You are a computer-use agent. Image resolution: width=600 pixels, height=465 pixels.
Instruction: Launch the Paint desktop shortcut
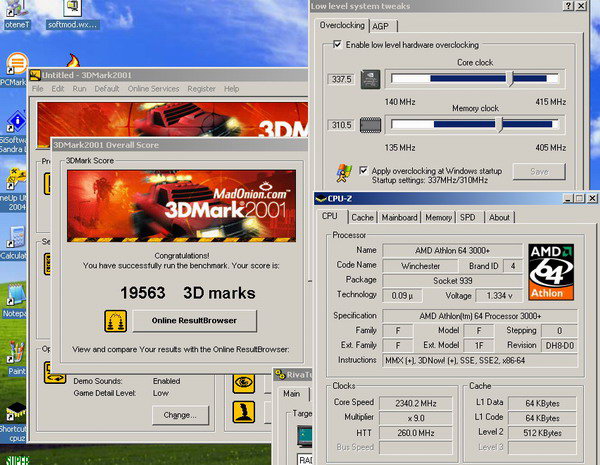coord(15,358)
